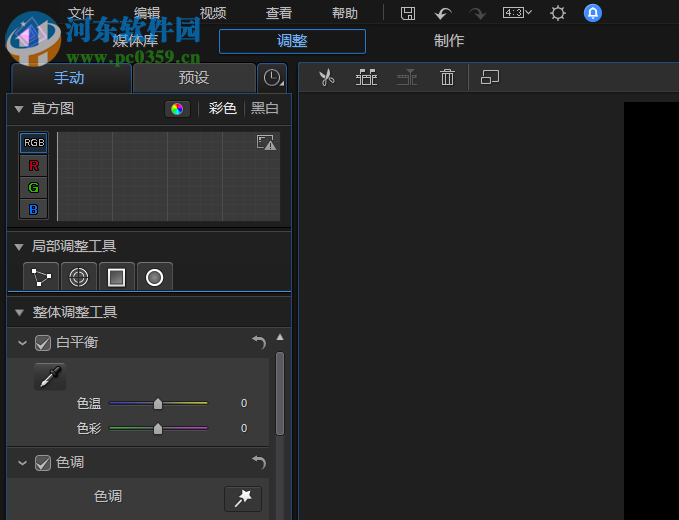Click the color wheel histogram button
The image size is (679, 520).
(177, 109)
